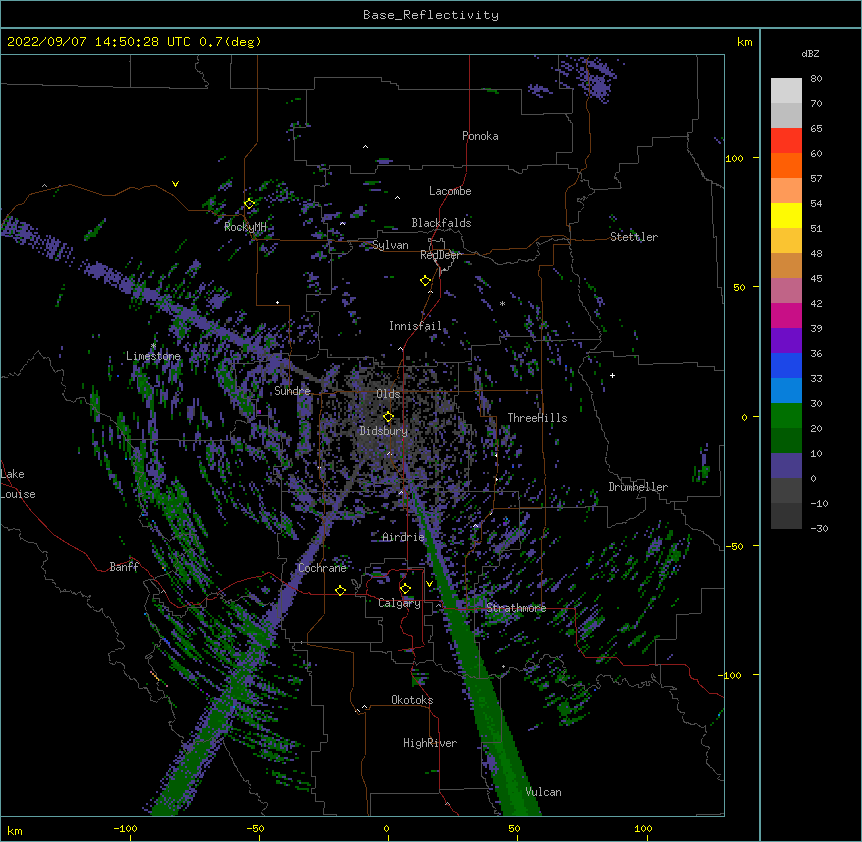
Task: Click the magenta 42 dBZ color swatch
Action: tap(786, 315)
